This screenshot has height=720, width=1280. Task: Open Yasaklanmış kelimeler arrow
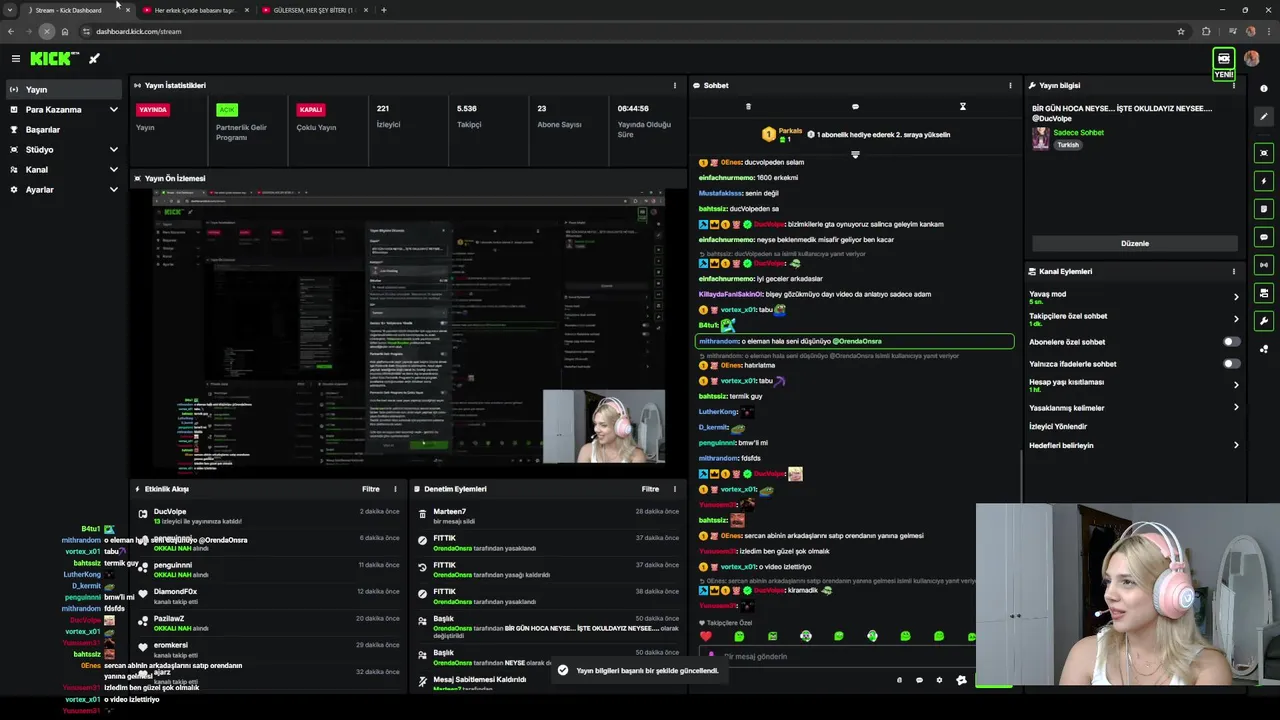pos(1236,407)
